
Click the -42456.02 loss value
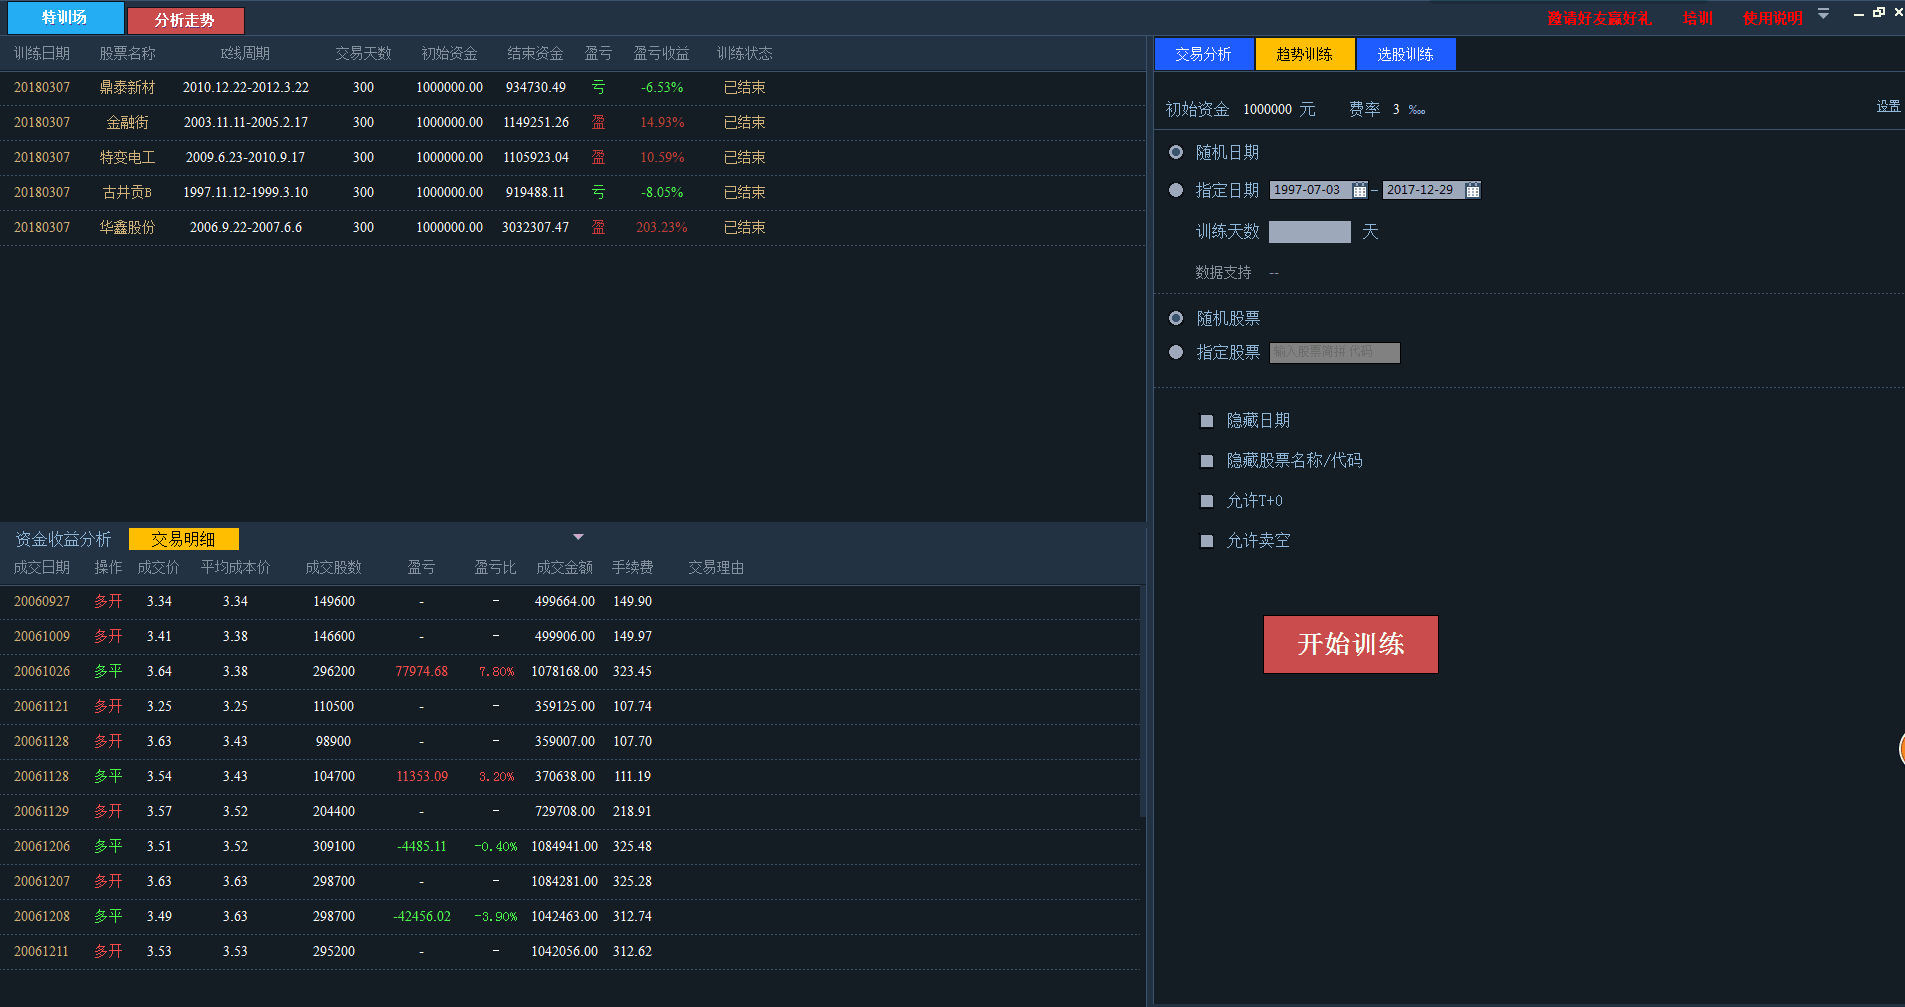click(x=421, y=917)
